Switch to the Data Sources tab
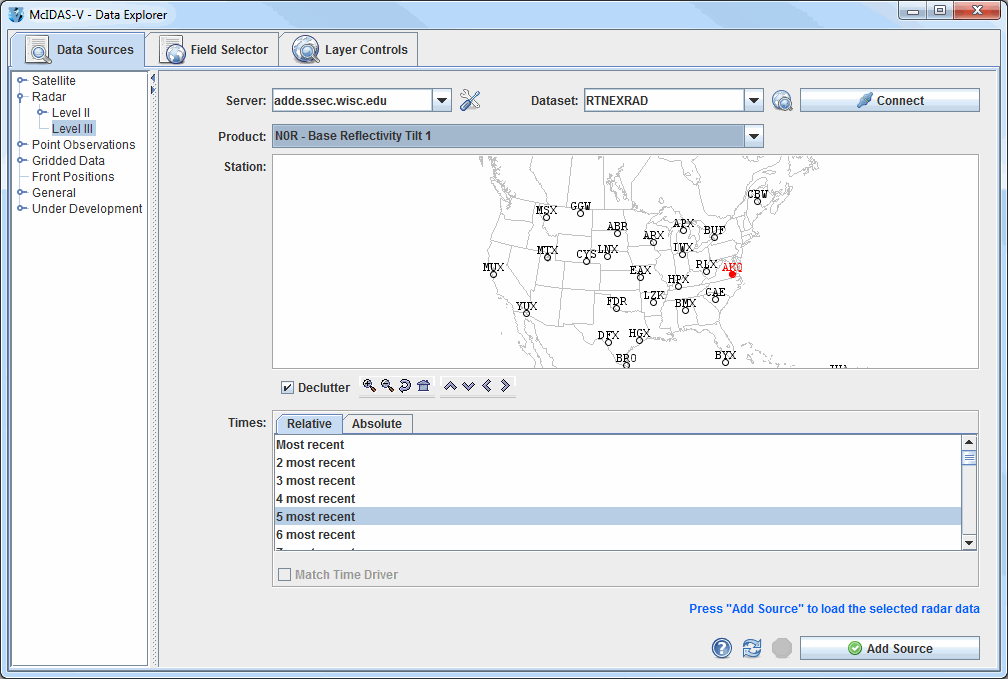1008x679 pixels. click(79, 50)
